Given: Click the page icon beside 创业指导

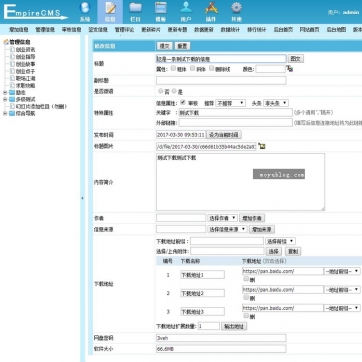Looking at the screenshot, I should click(12, 57).
